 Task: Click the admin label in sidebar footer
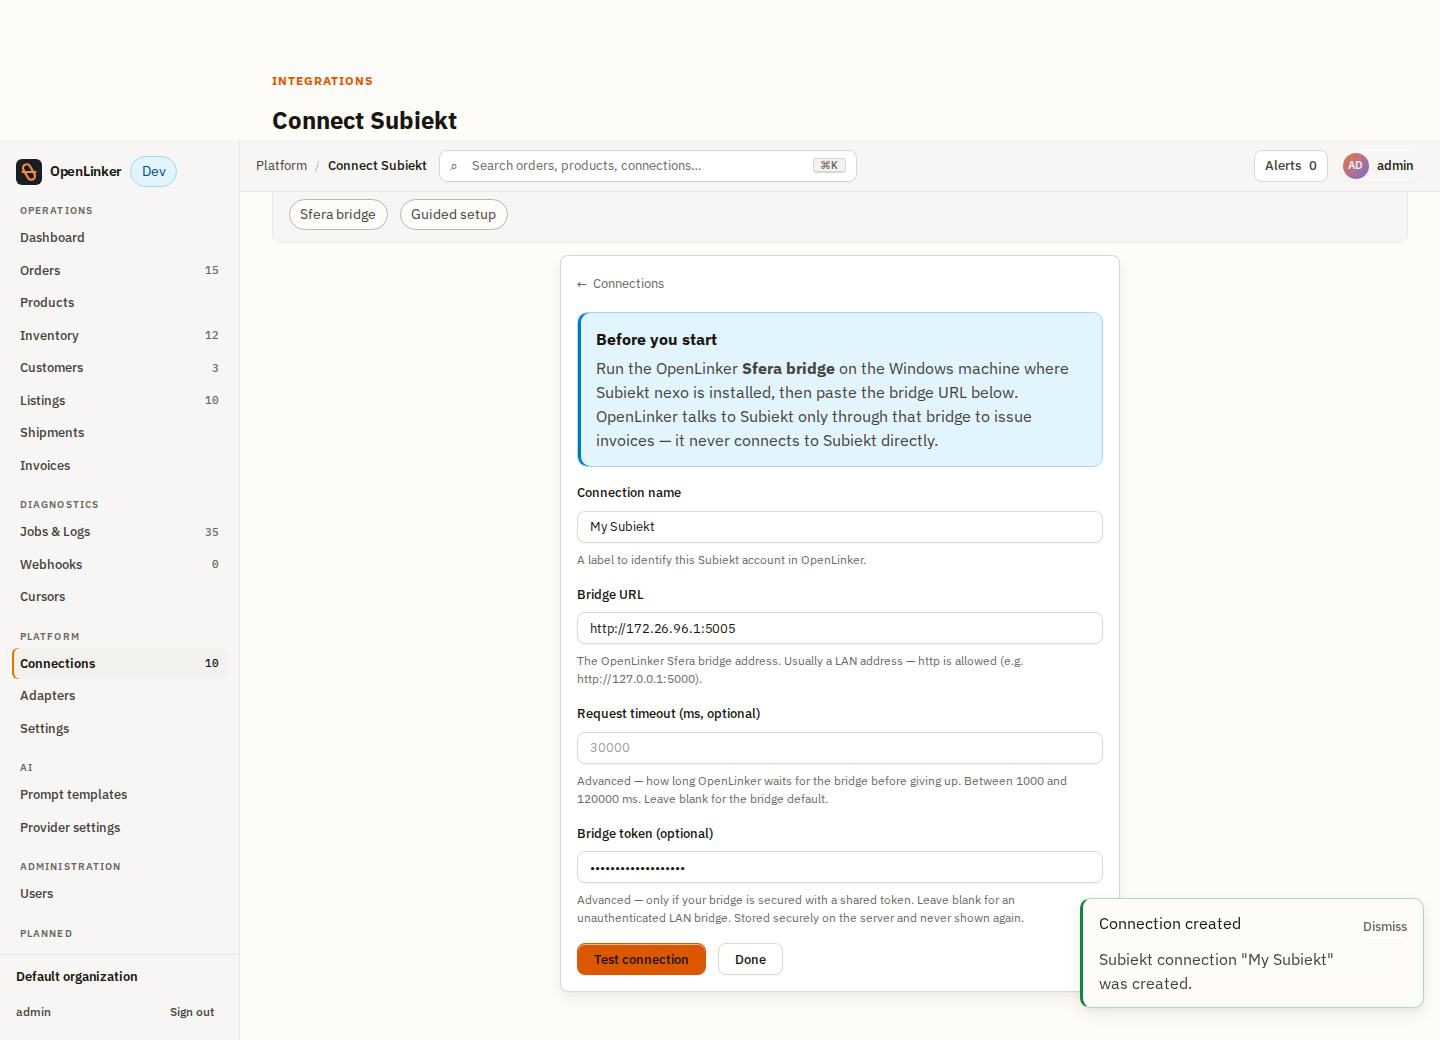coord(33,1012)
